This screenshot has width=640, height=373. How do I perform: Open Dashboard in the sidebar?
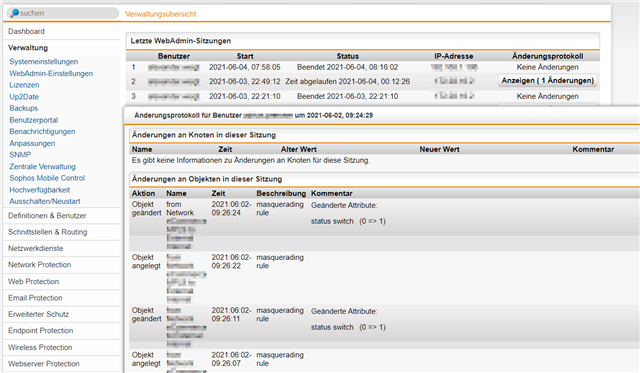point(27,31)
